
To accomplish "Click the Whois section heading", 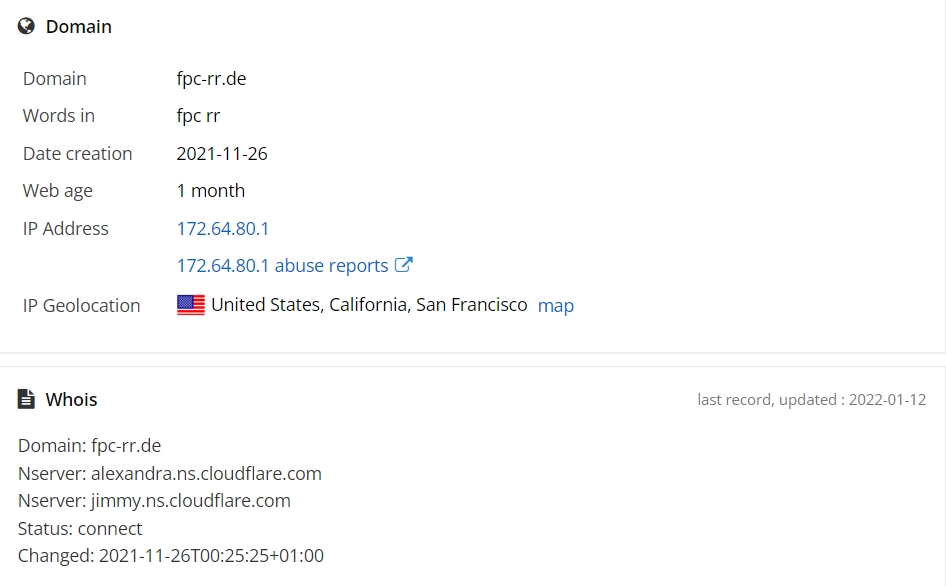I will coord(71,400).
